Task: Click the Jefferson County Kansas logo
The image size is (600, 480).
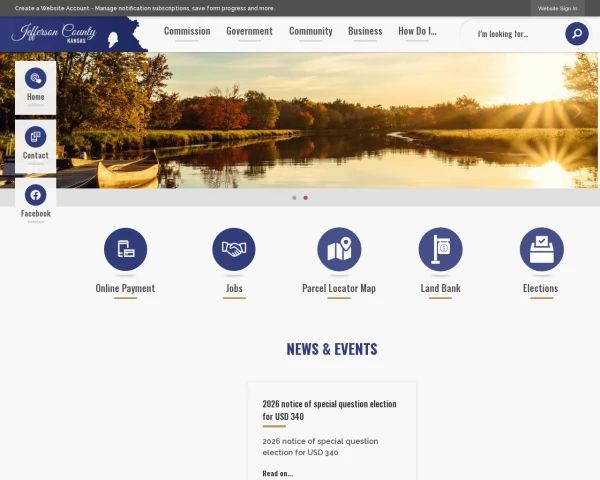Action: click(73, 34)
